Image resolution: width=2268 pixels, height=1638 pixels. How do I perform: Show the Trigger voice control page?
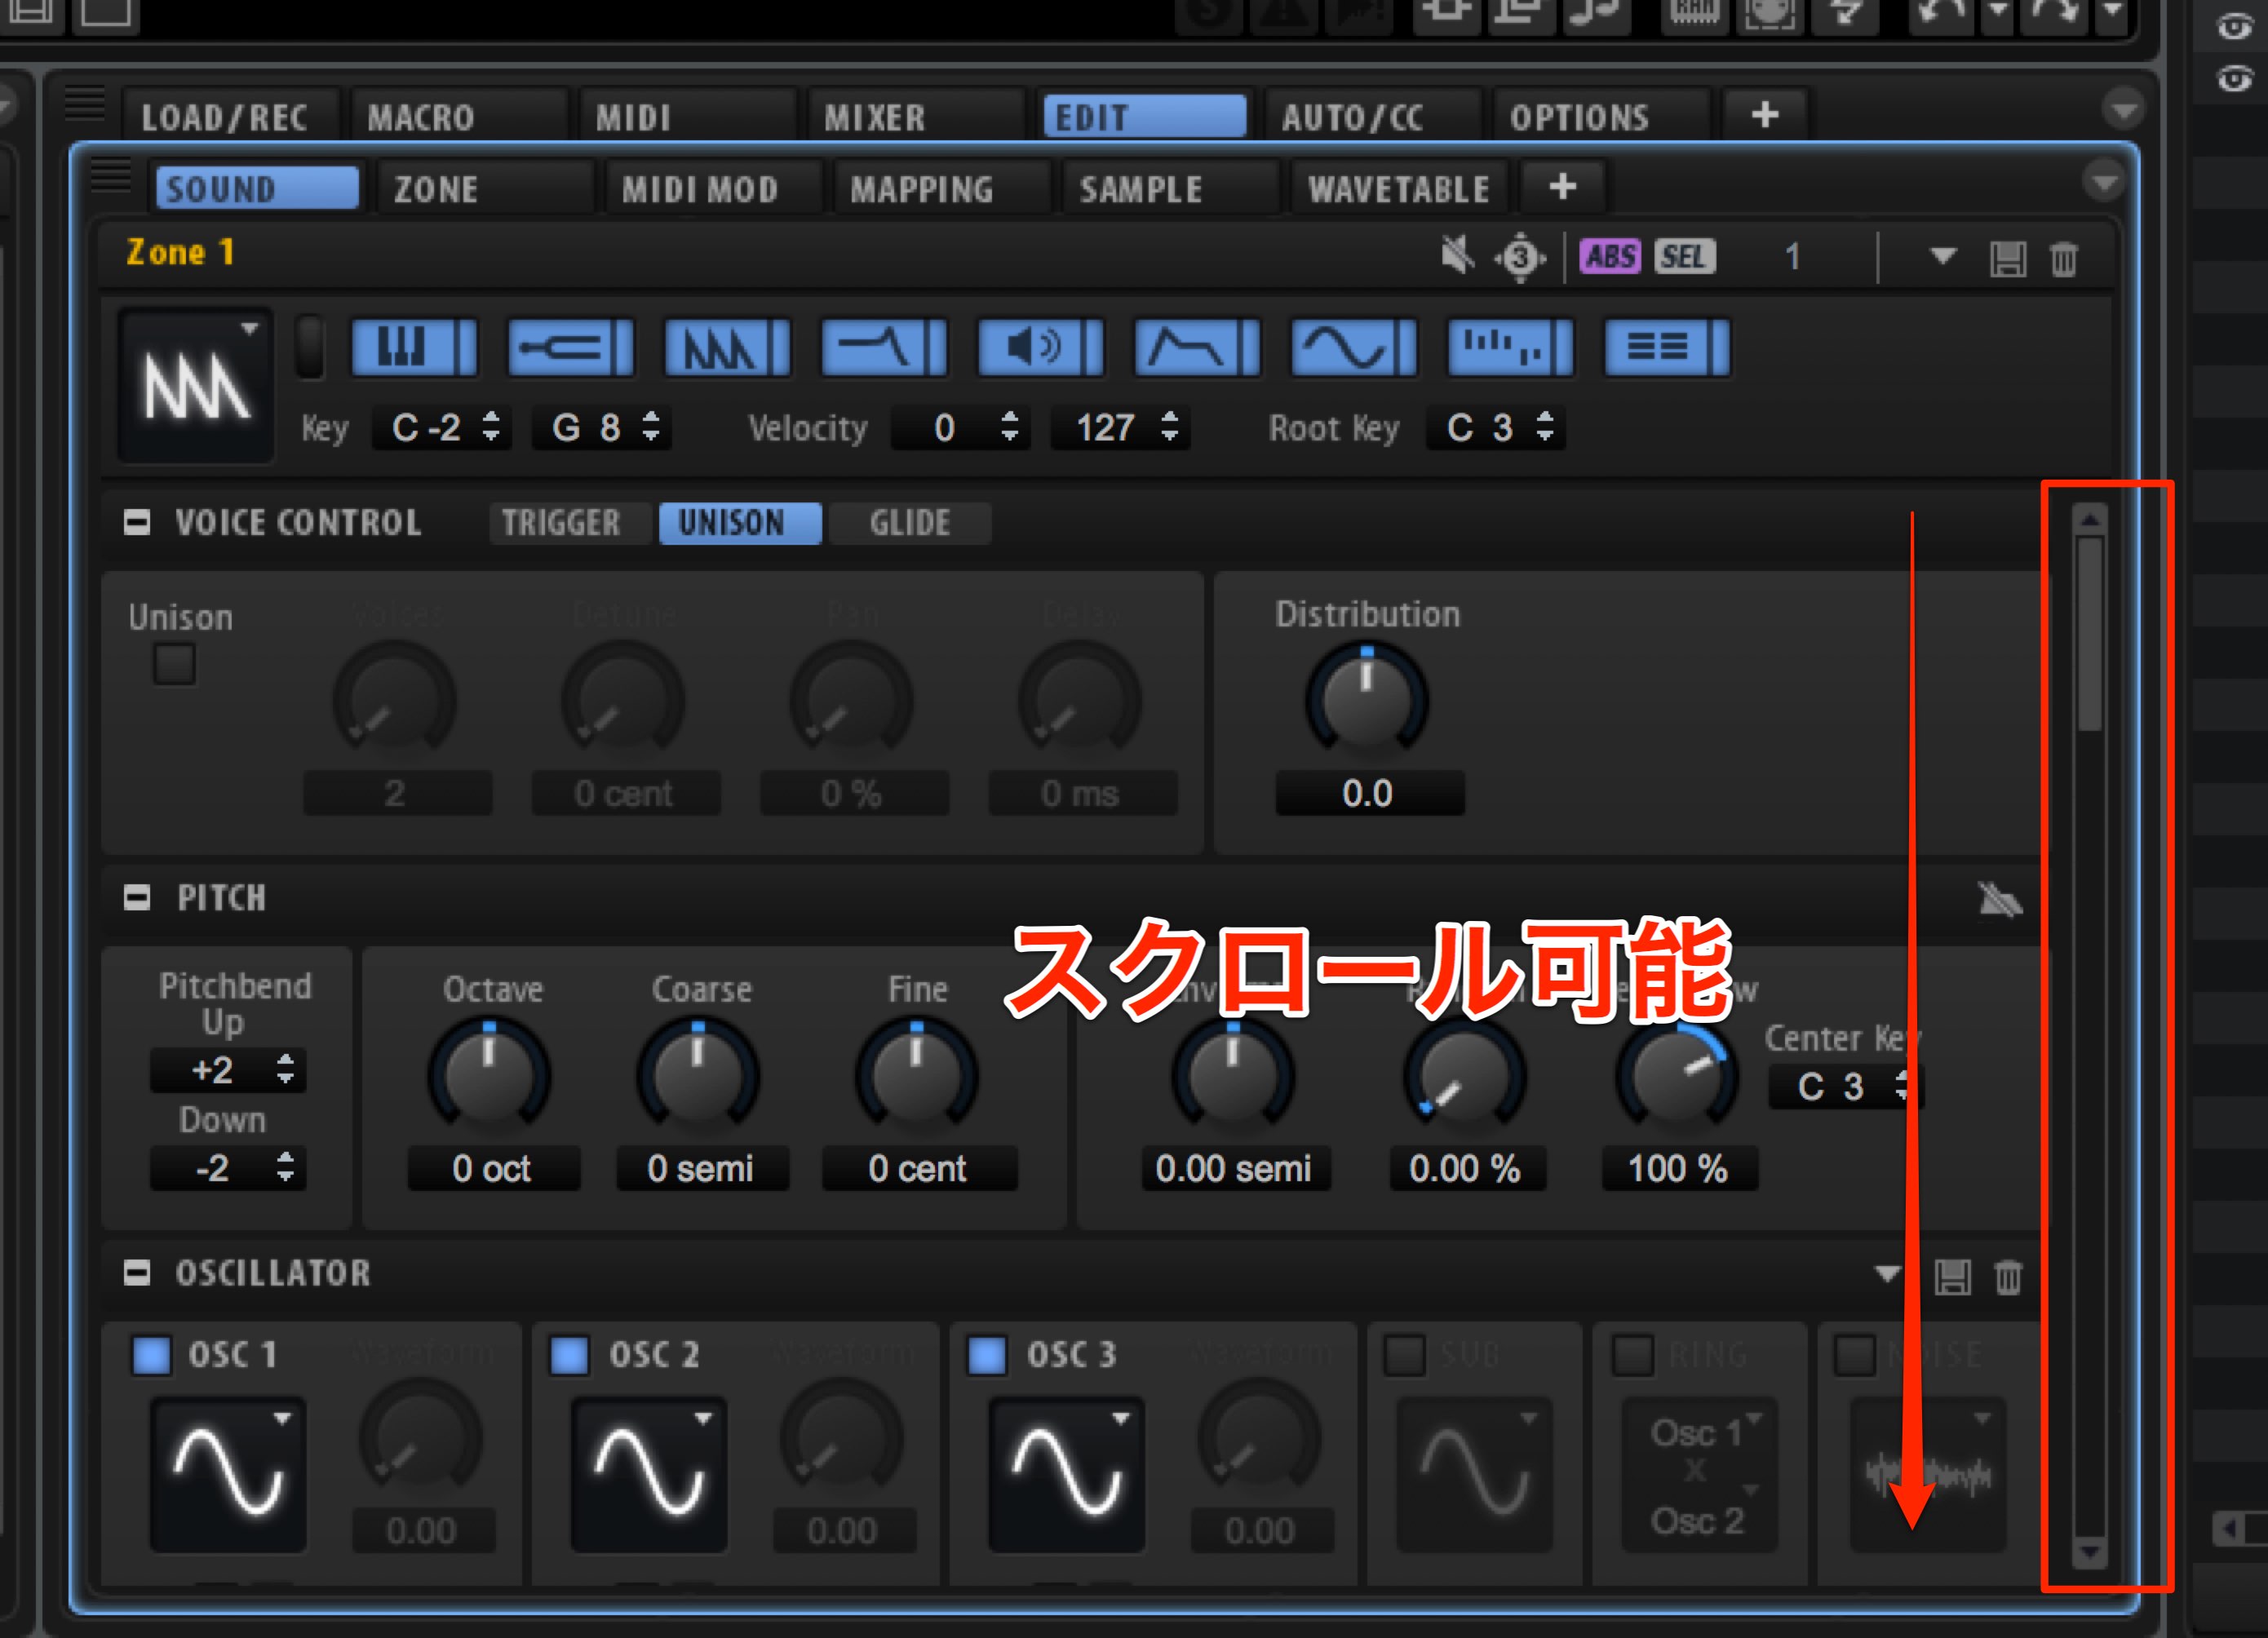click(x=570, y=523)
